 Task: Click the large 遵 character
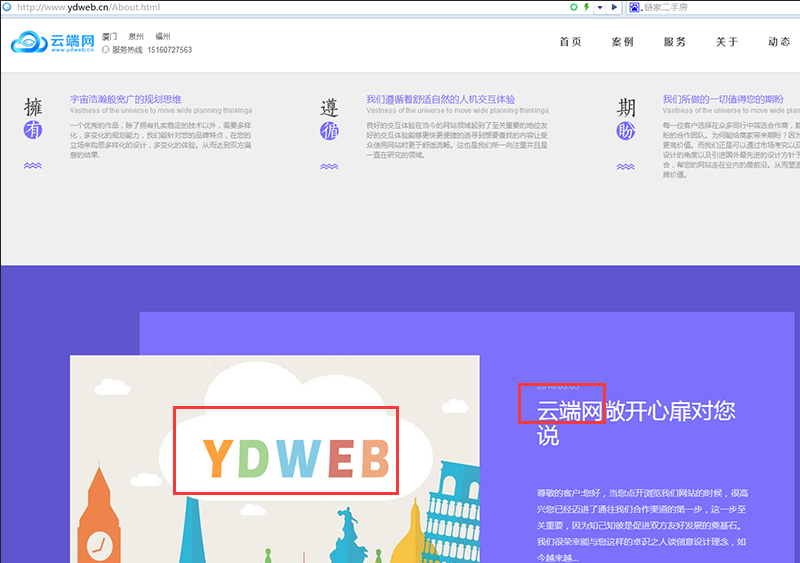coord(329,108)
